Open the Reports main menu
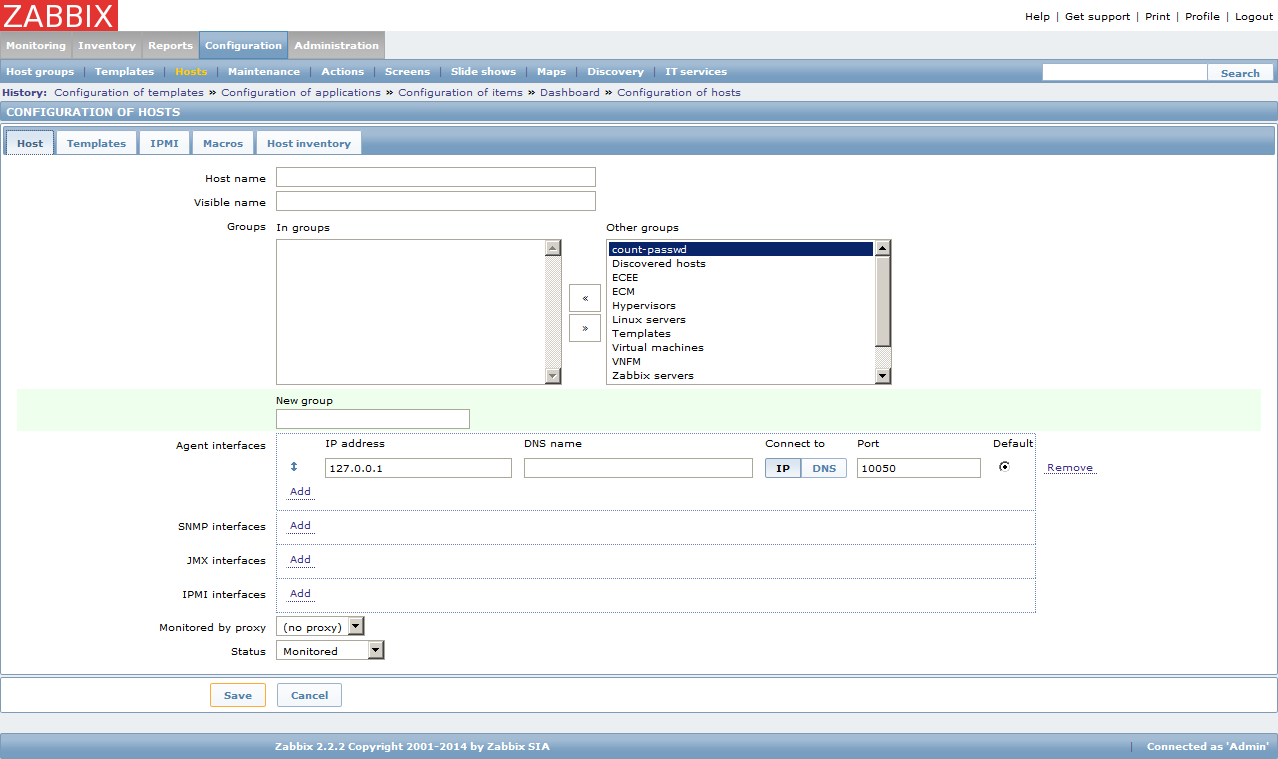The width and height of the screenshot is (1278, 759). 171,45
